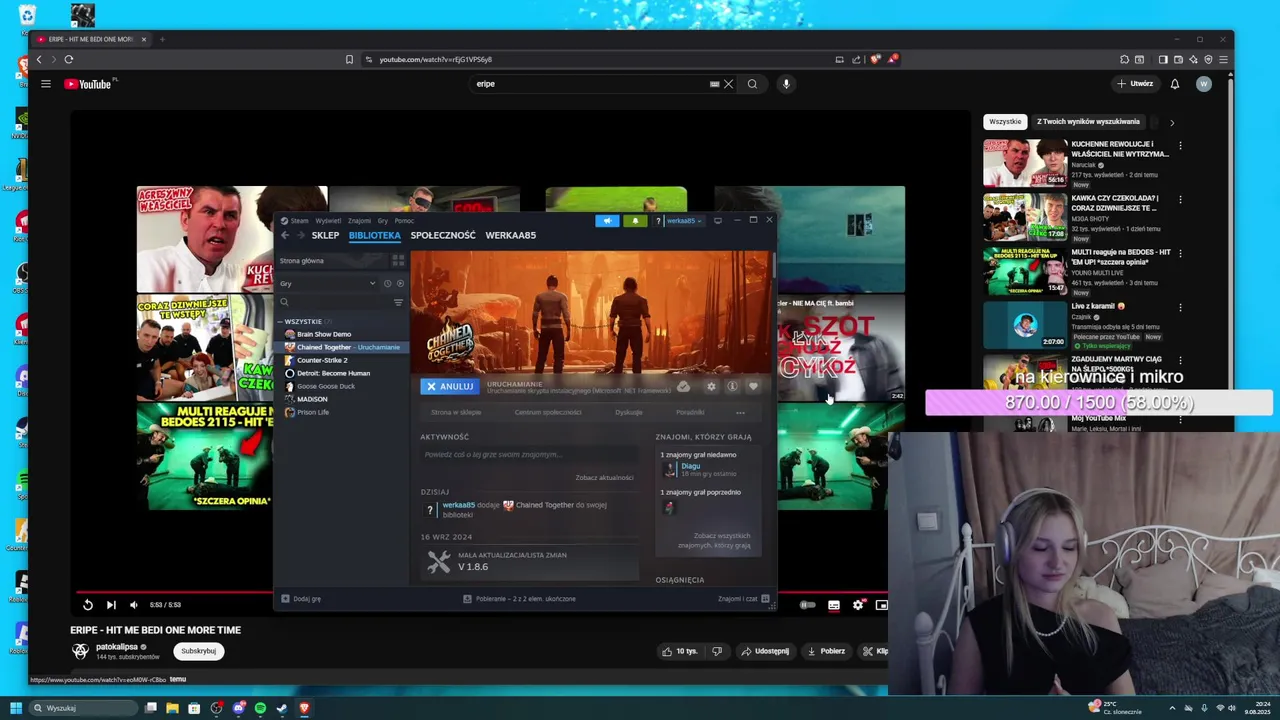Dislike the video with thumbs down
Viewport: 1280px width, 720px height.
click(x=717, y=651)
